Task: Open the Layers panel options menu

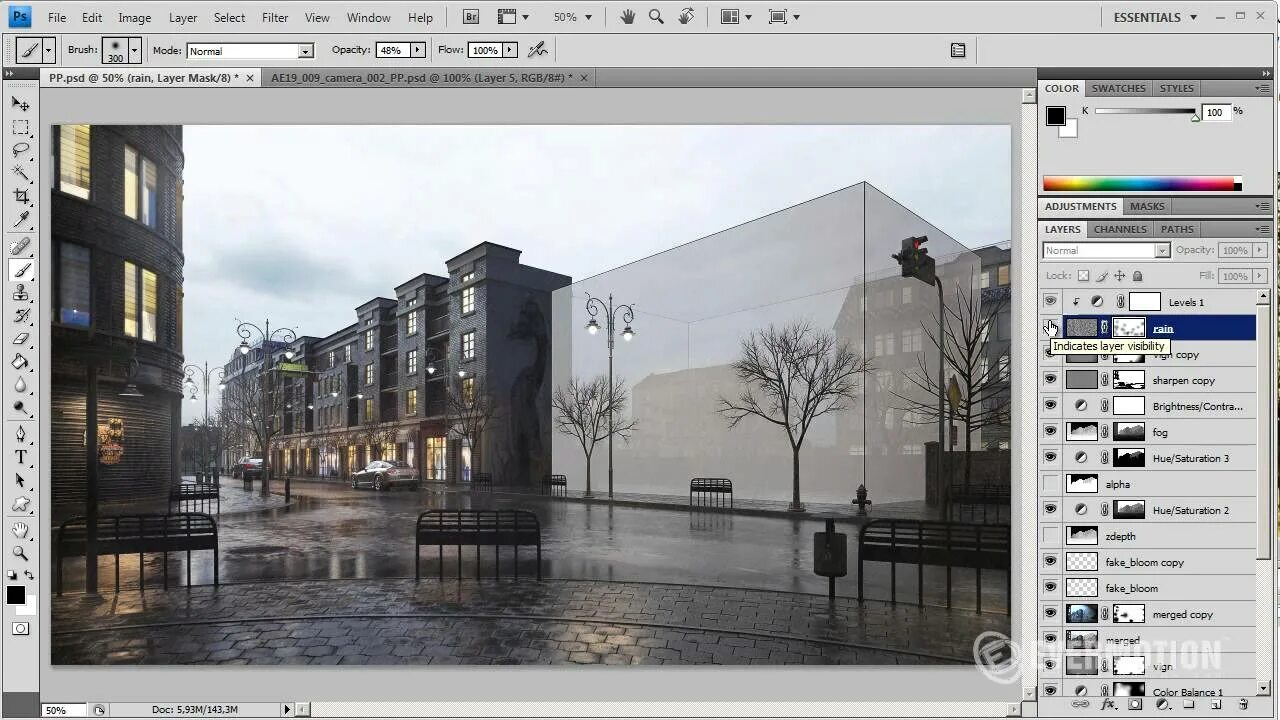Action: coord(1264,229)
